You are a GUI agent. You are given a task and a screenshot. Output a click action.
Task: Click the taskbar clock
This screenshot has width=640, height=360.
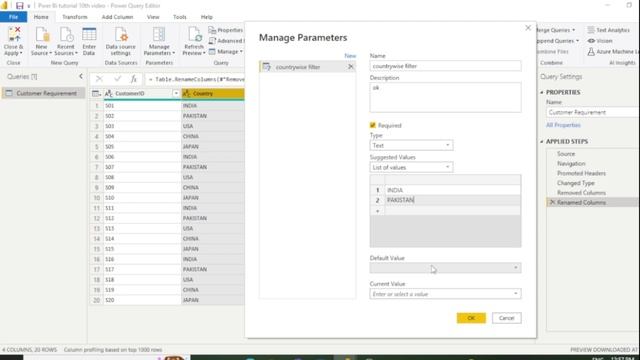pyautogui.click(x=622, y=358)
